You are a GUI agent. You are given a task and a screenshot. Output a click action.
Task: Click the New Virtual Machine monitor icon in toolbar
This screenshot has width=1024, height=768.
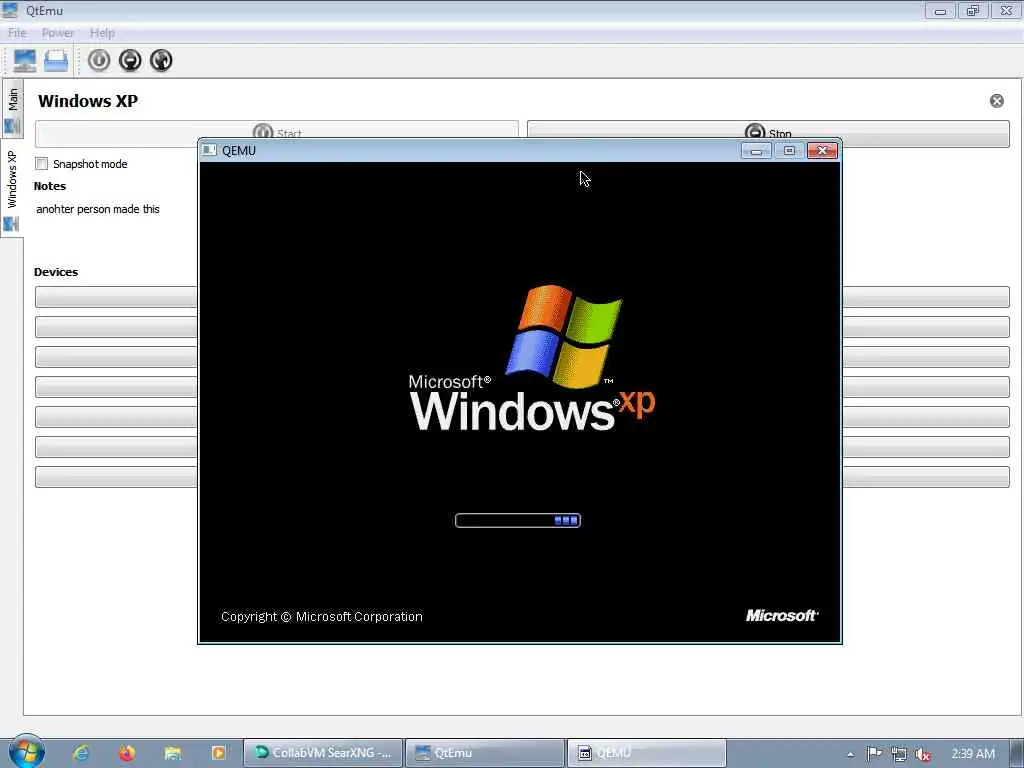coord(25,61)
